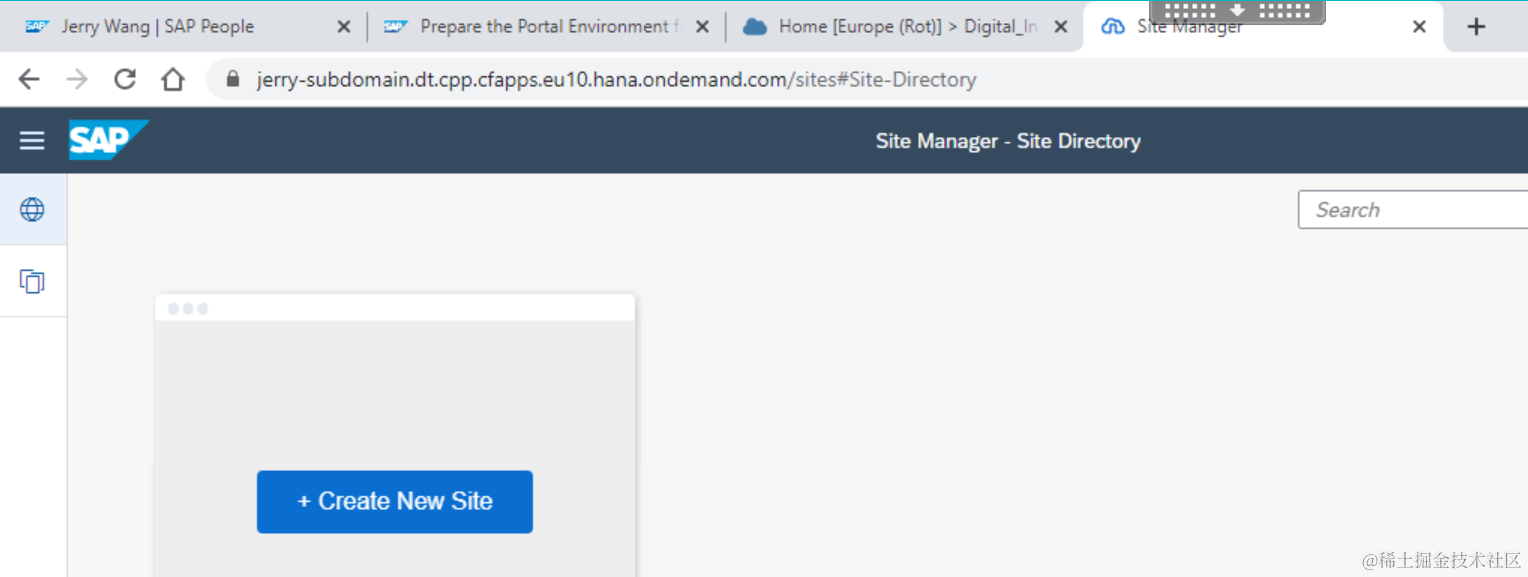Image resolution: width=1528 pixels, height=577 pixels.
Task: Close the Jerry Wang SAP People tab
Action: [x=343, y=27]
